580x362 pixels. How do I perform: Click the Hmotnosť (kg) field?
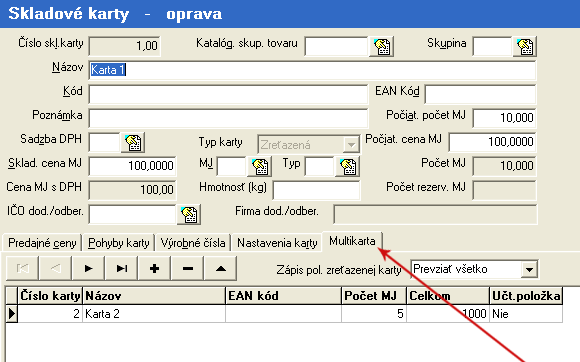tap(316, 190)
